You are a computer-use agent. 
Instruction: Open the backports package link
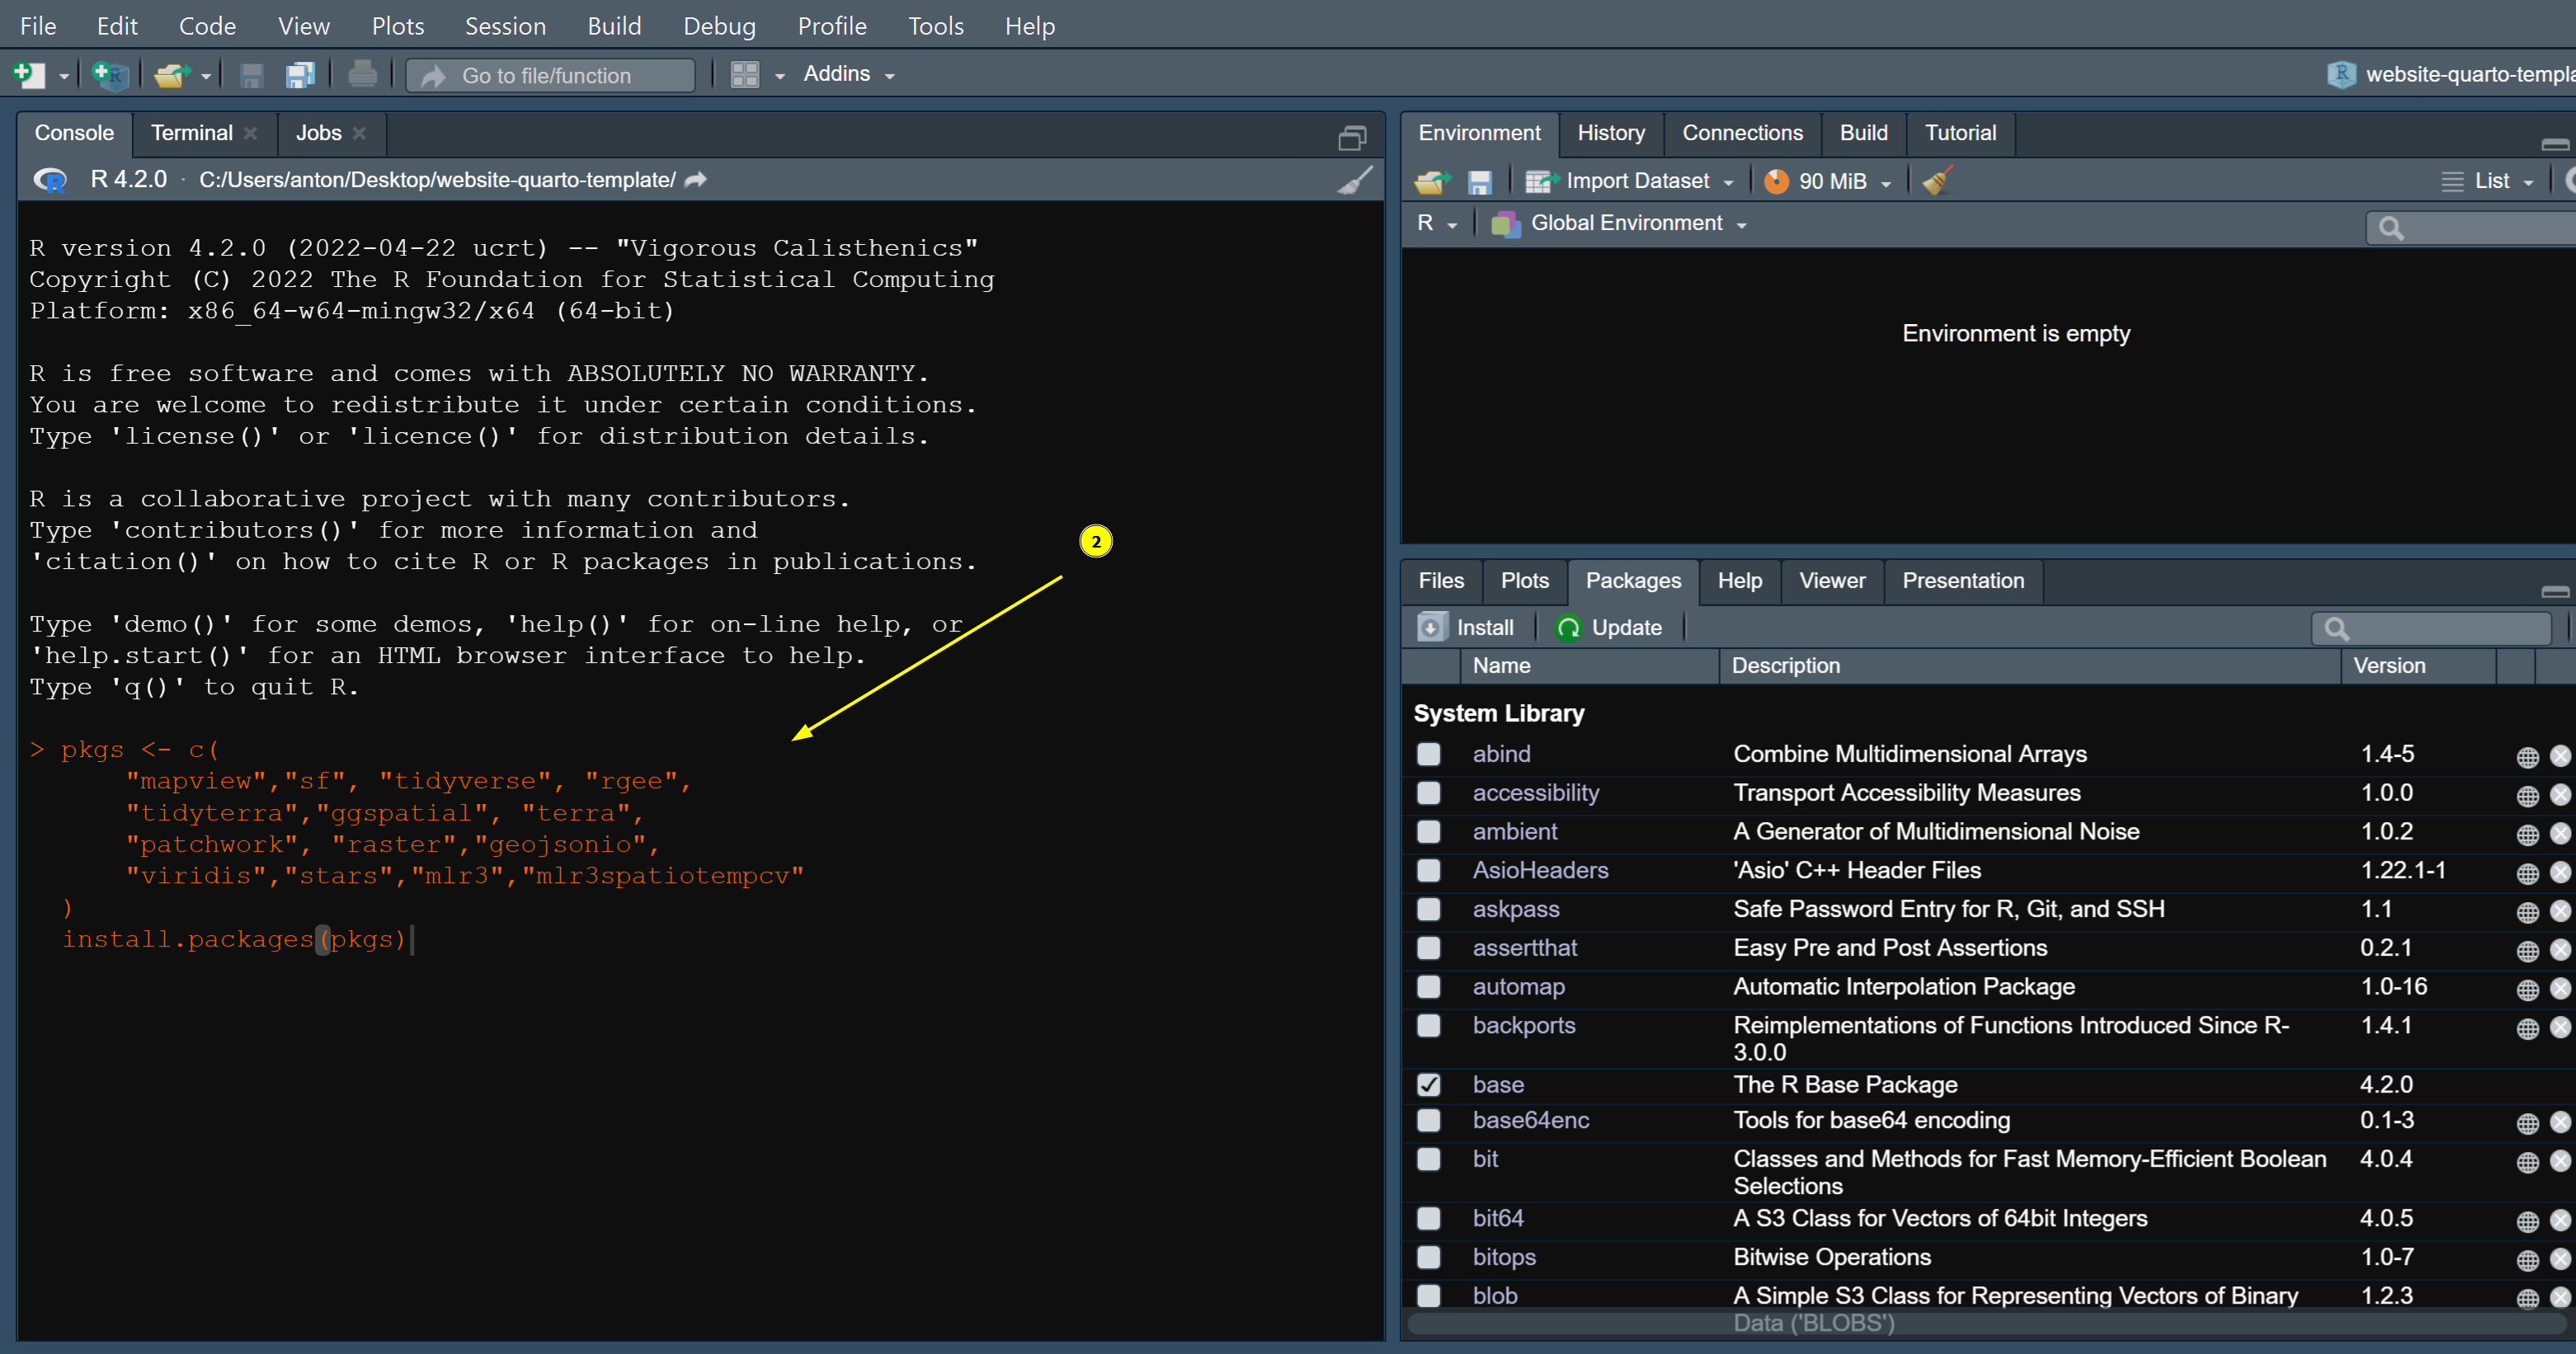1523,1025
